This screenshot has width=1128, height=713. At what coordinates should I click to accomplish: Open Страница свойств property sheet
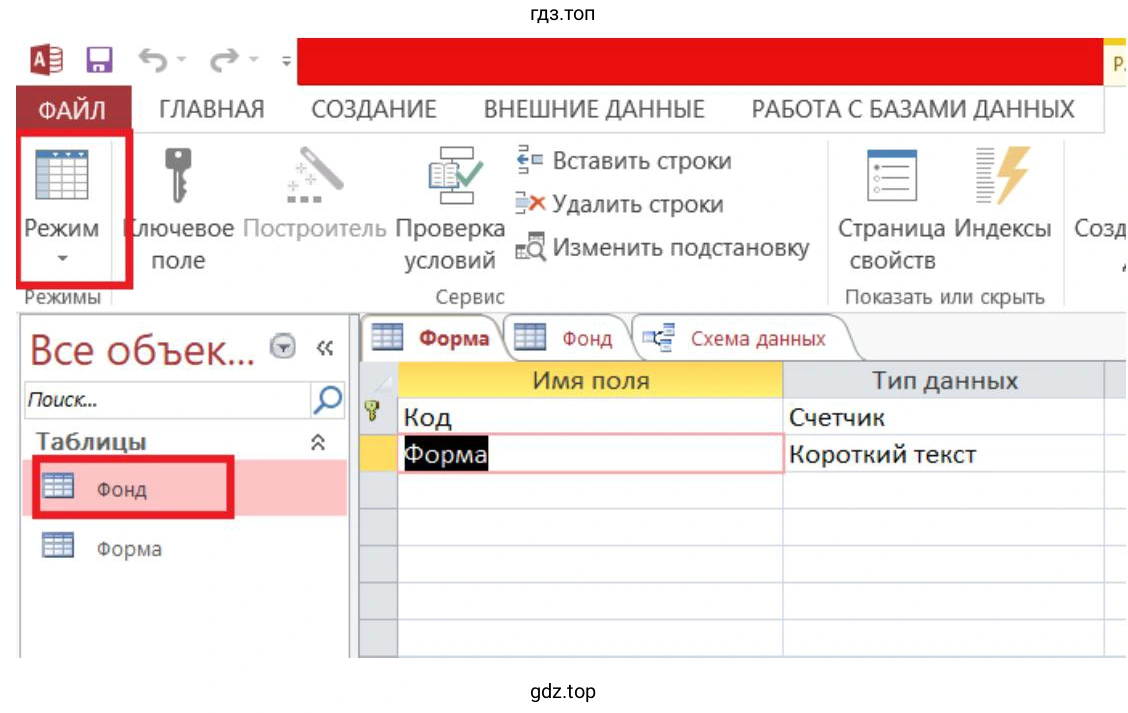891,177
